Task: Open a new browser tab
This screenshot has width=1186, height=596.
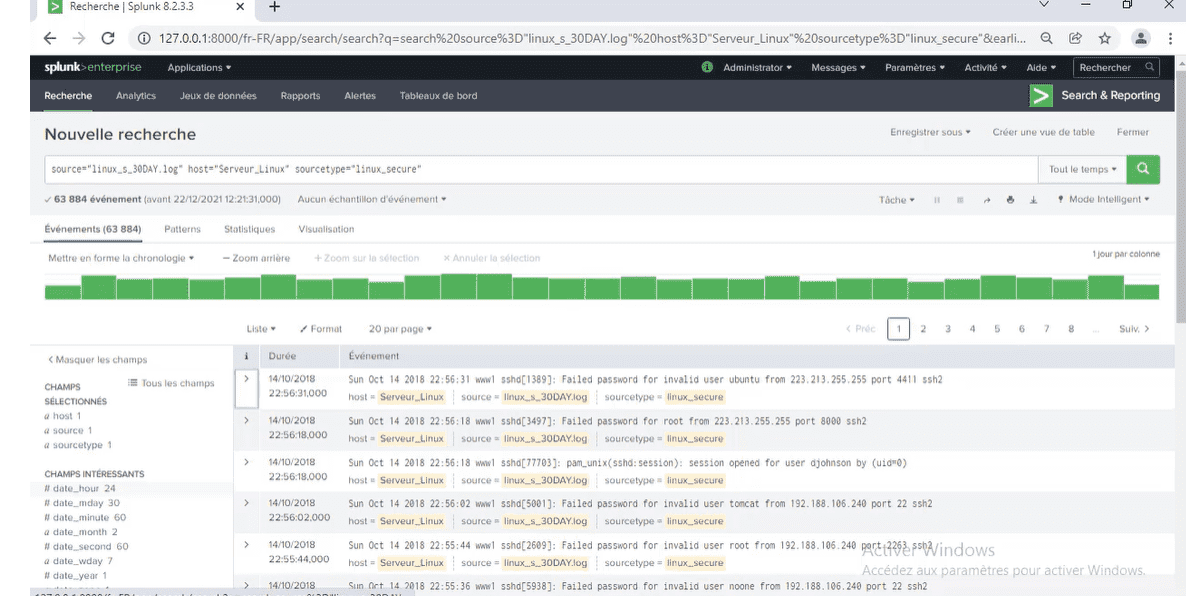Action: point(275,7)
